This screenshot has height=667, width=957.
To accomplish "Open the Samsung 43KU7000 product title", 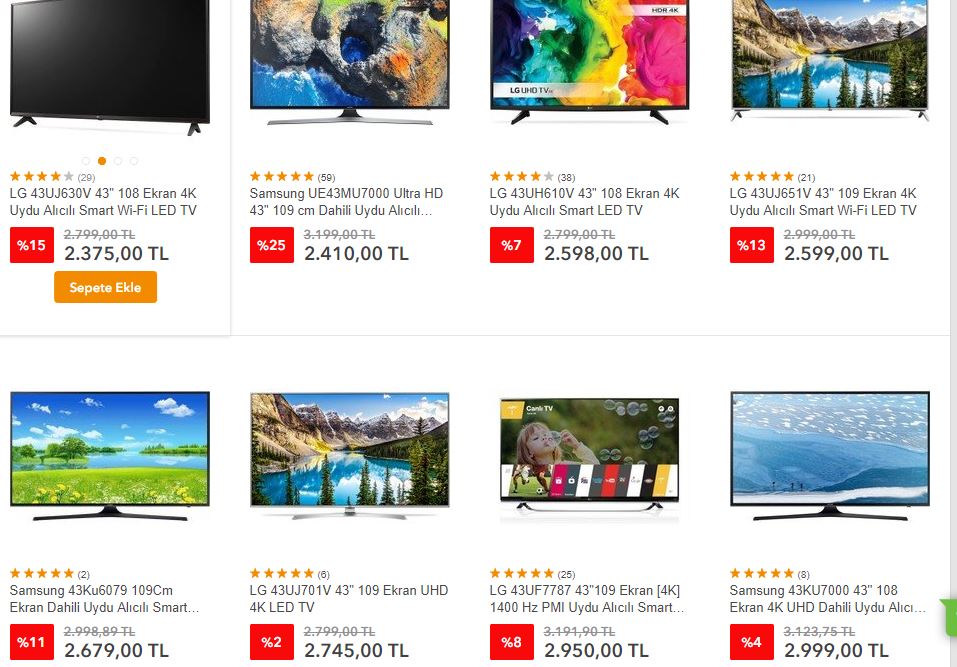I will (x=828, y=599).
